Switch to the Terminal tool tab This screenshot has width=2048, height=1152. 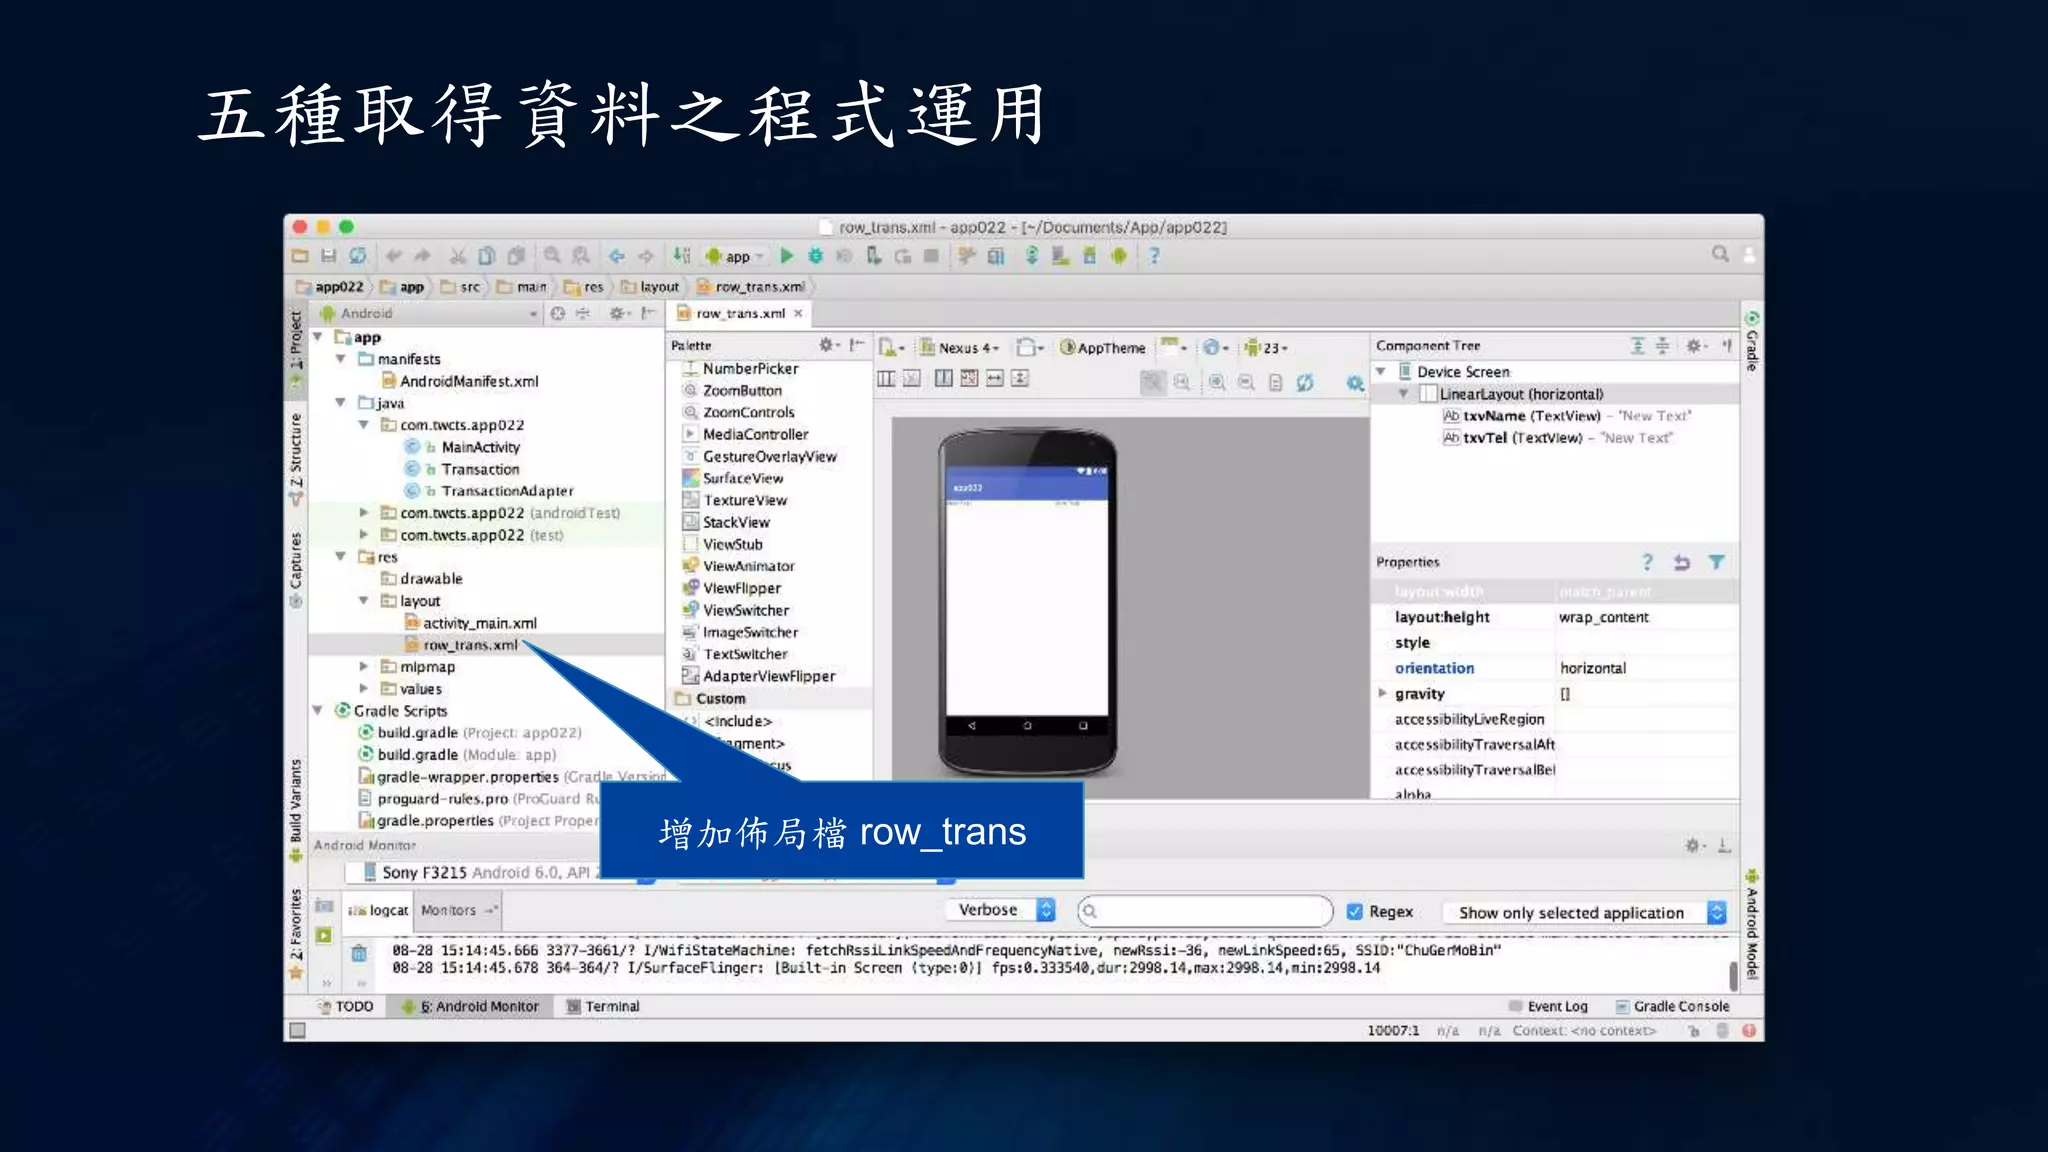(x=603, y=1006)
